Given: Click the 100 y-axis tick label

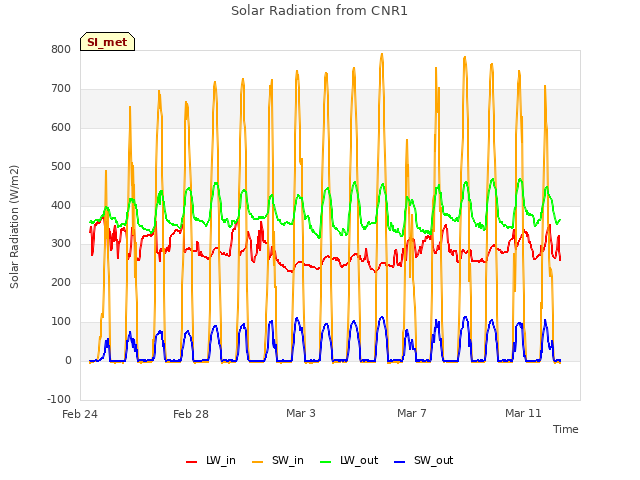Looking at the screenshot, I should click(61, 322).
